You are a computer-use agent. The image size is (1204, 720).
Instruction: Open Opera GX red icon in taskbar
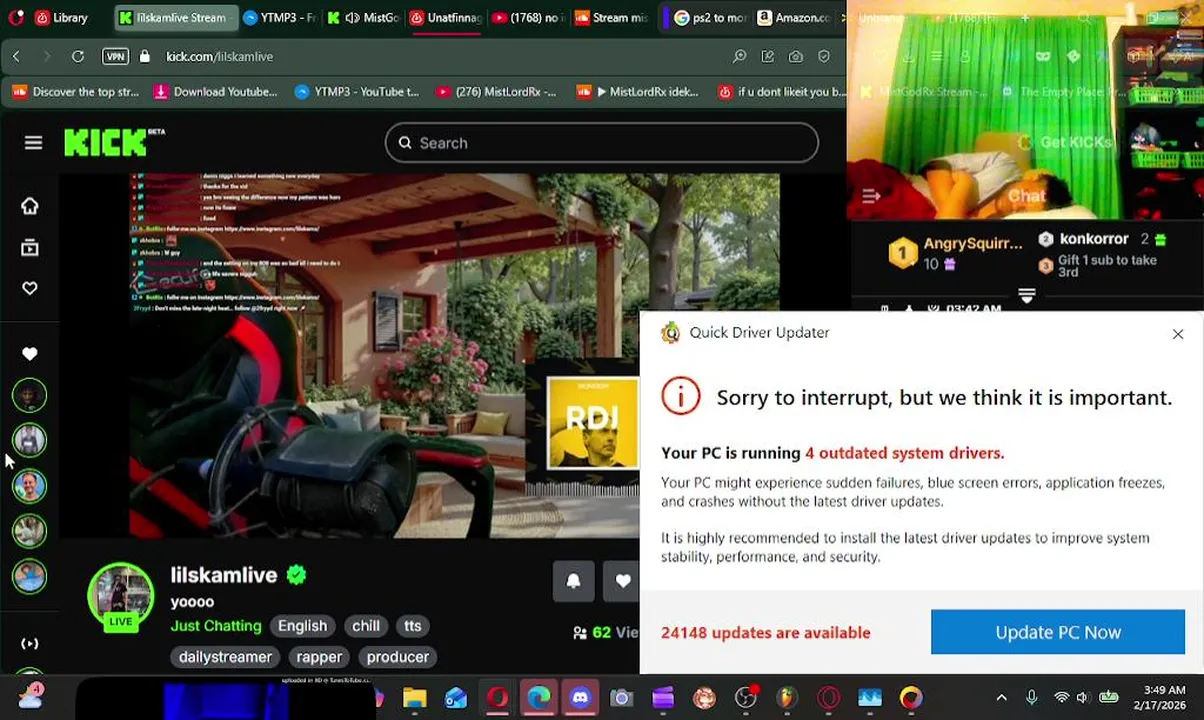[497, 698]
